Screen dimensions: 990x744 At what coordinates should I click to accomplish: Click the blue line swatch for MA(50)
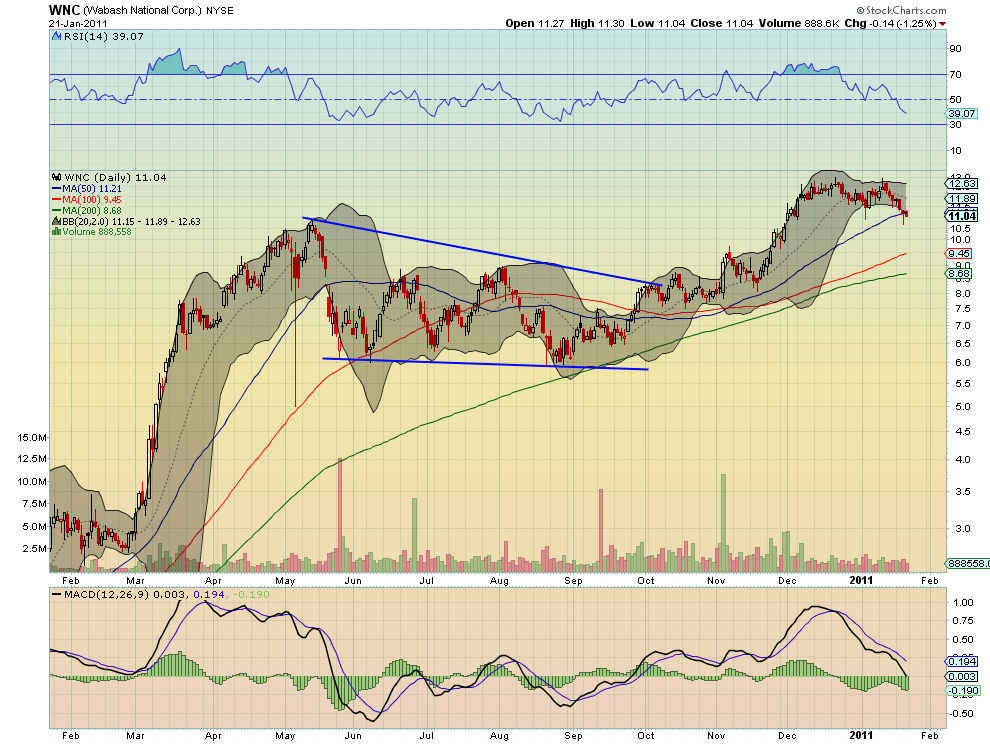tap(56, 189)
